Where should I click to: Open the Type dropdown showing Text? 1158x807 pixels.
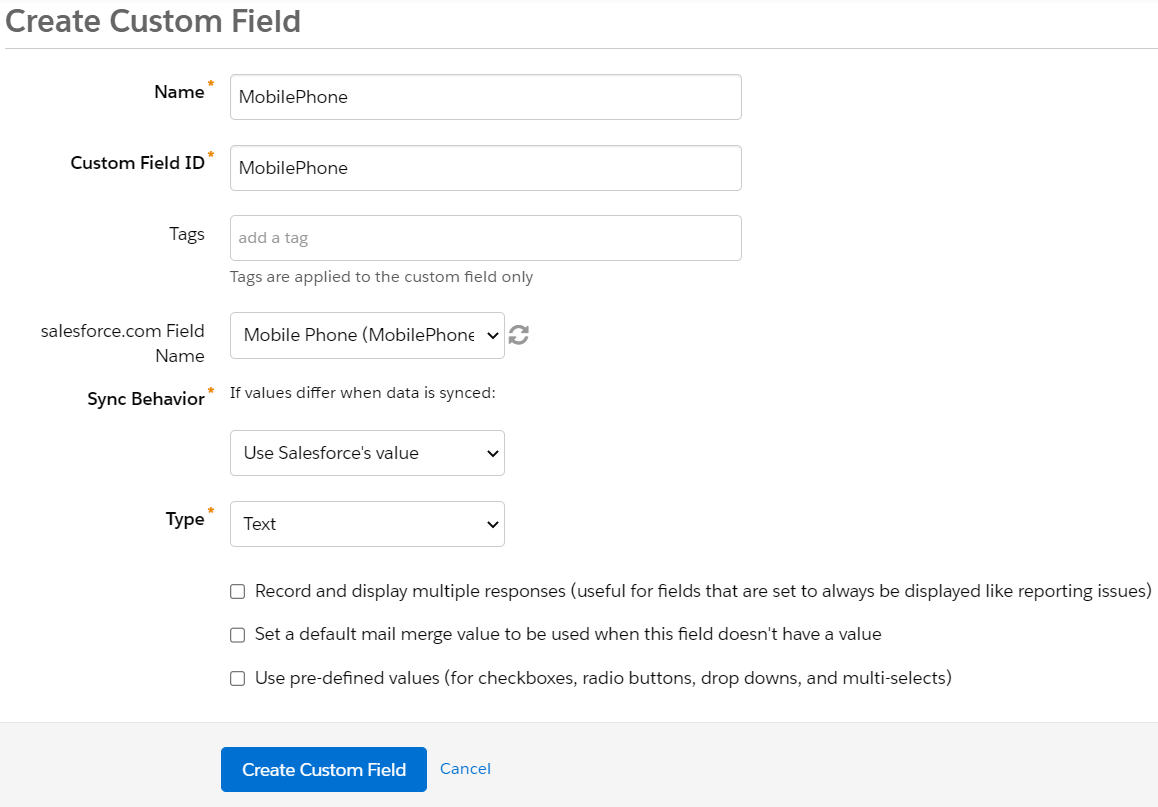tap(367, 524)
